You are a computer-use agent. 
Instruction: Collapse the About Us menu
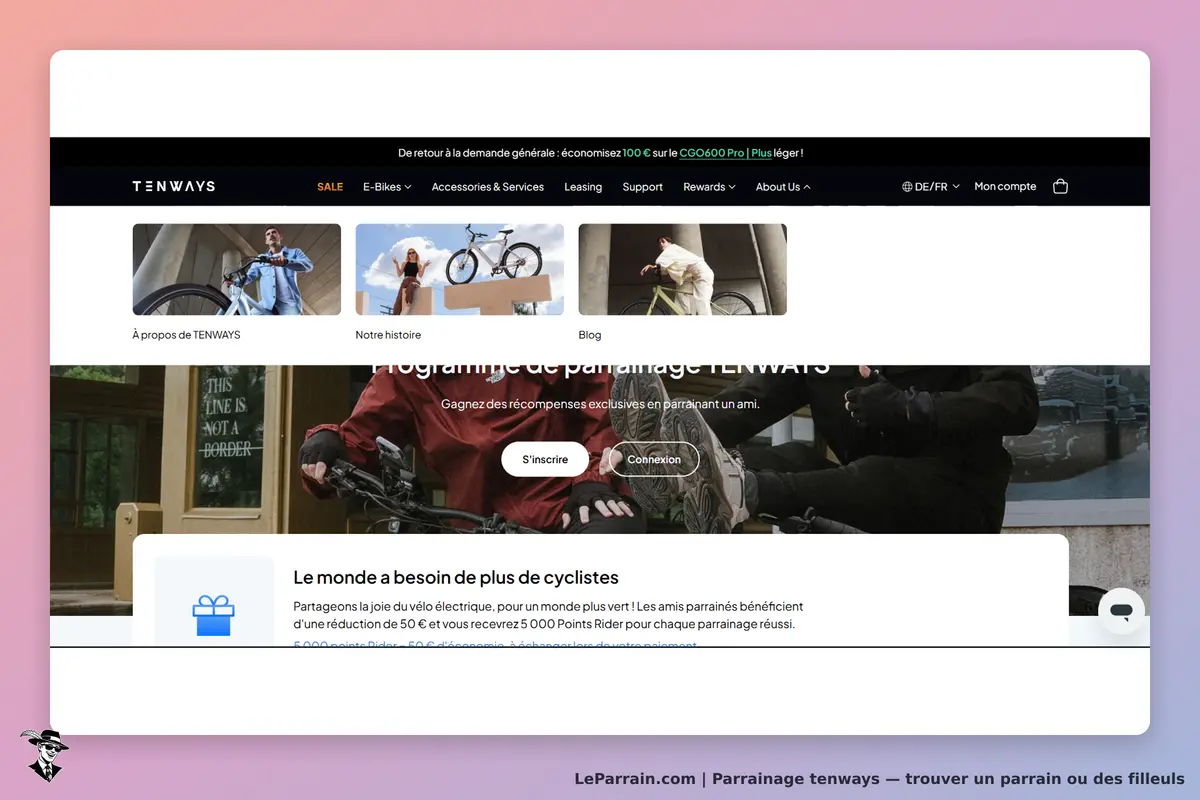coord(783,187)
